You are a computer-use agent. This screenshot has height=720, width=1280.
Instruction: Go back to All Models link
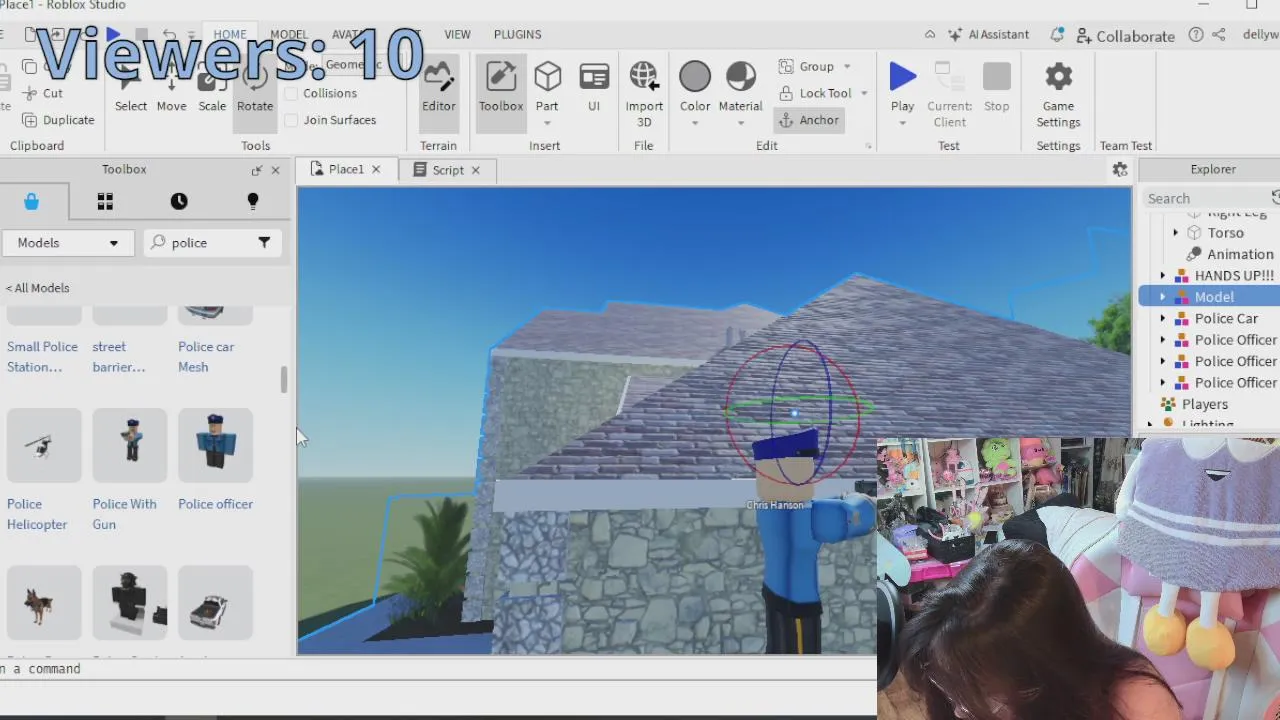coord(38,288)
